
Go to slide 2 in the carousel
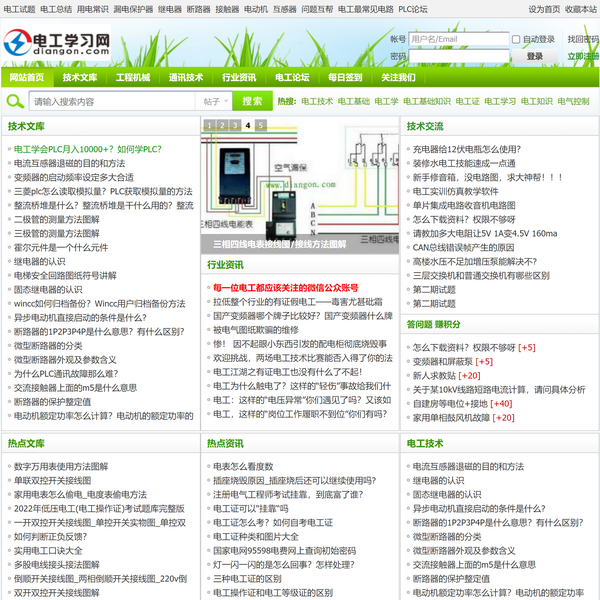click(x=222, y=126)
